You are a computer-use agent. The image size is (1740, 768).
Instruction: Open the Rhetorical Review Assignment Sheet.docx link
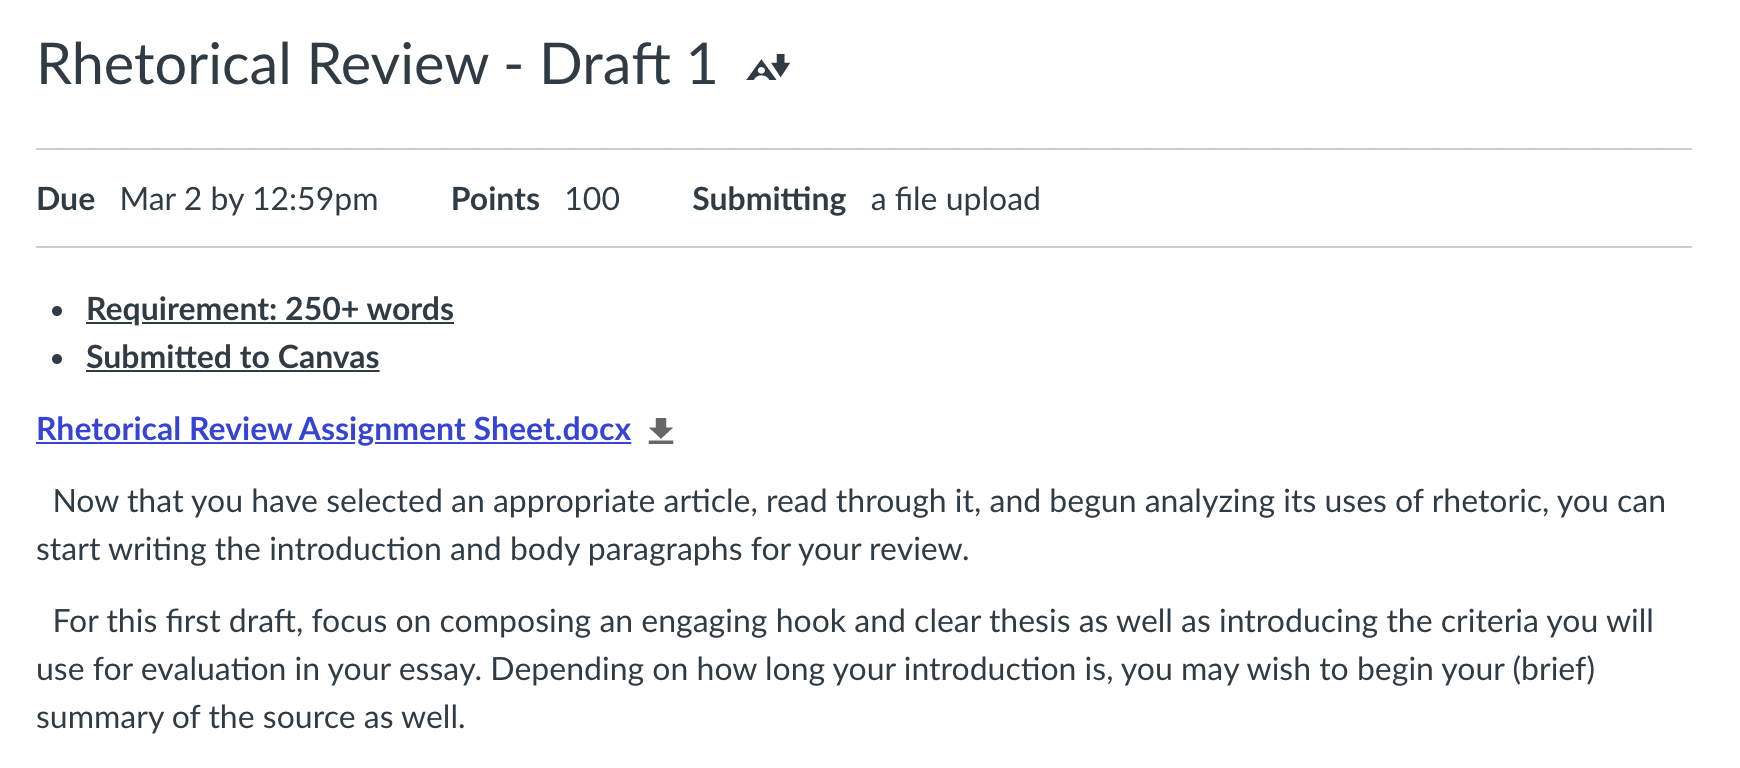point(333,429)
